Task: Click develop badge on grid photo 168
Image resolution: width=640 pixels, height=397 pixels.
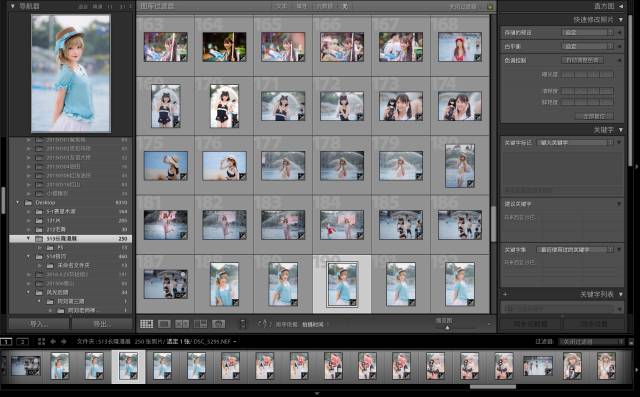Action: pos(478,58)
